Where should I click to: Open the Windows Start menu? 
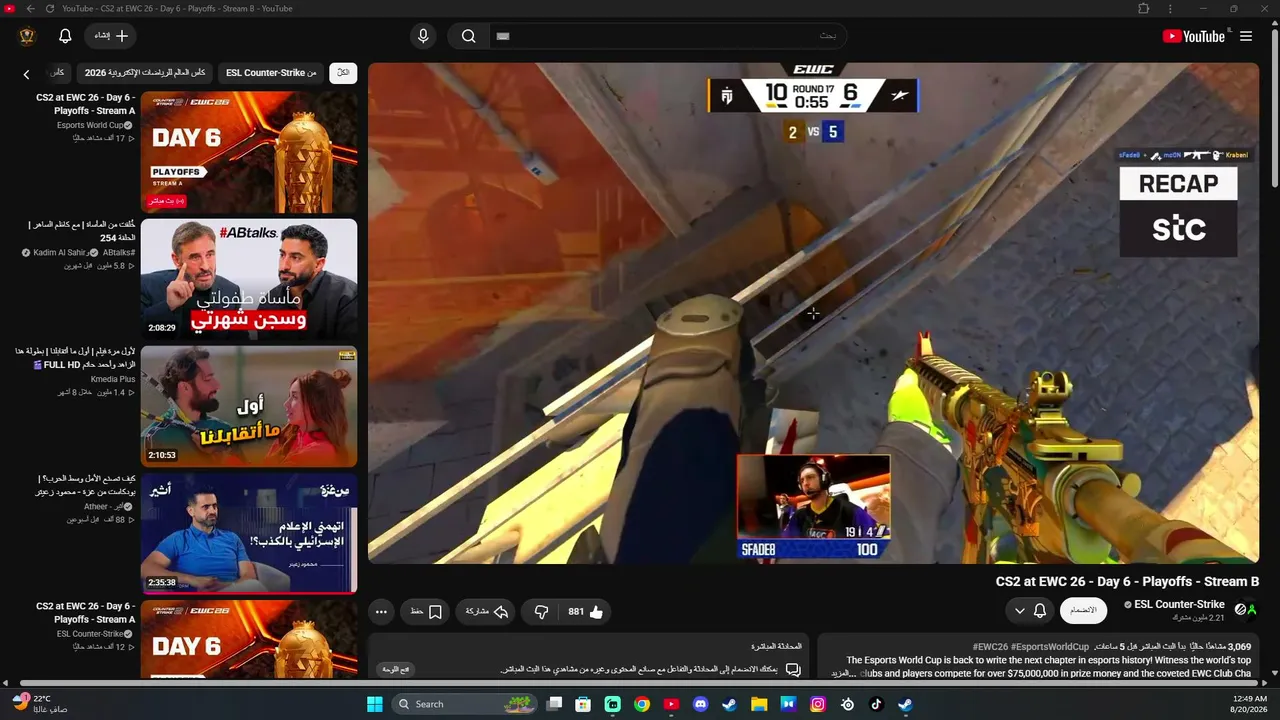(x=375, y=704)
